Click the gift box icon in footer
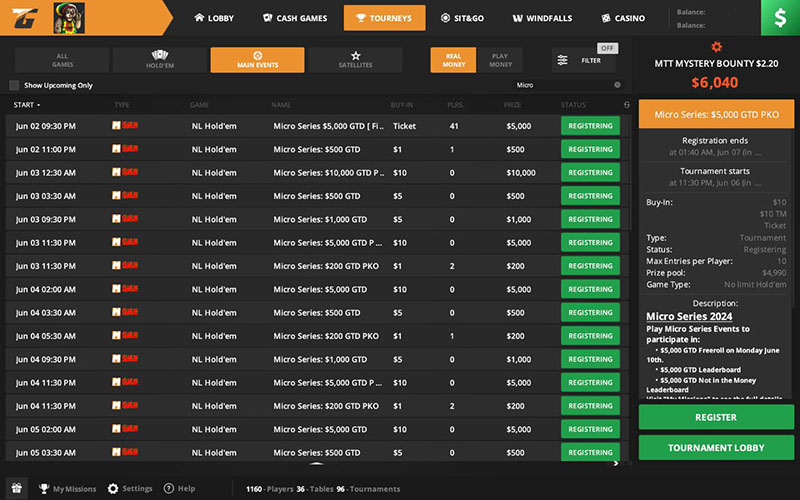Screen dimensions: 800x500 (x=17, y=488)
